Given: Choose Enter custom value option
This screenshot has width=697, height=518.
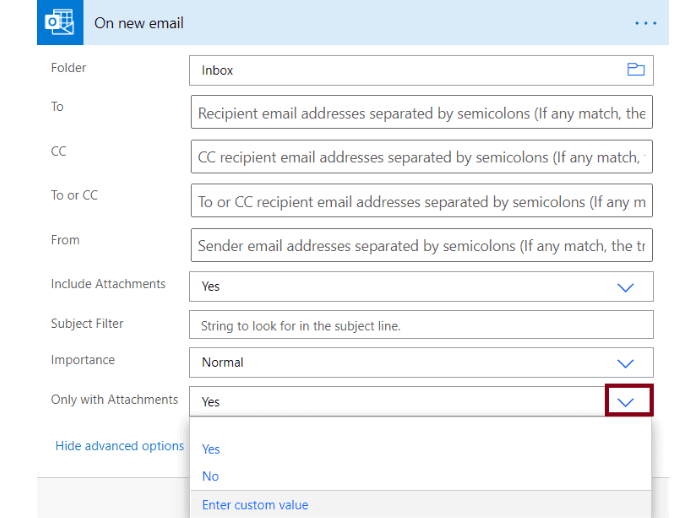Looking at the screenshot, I should pyautogui.click(x=255, y=505).
